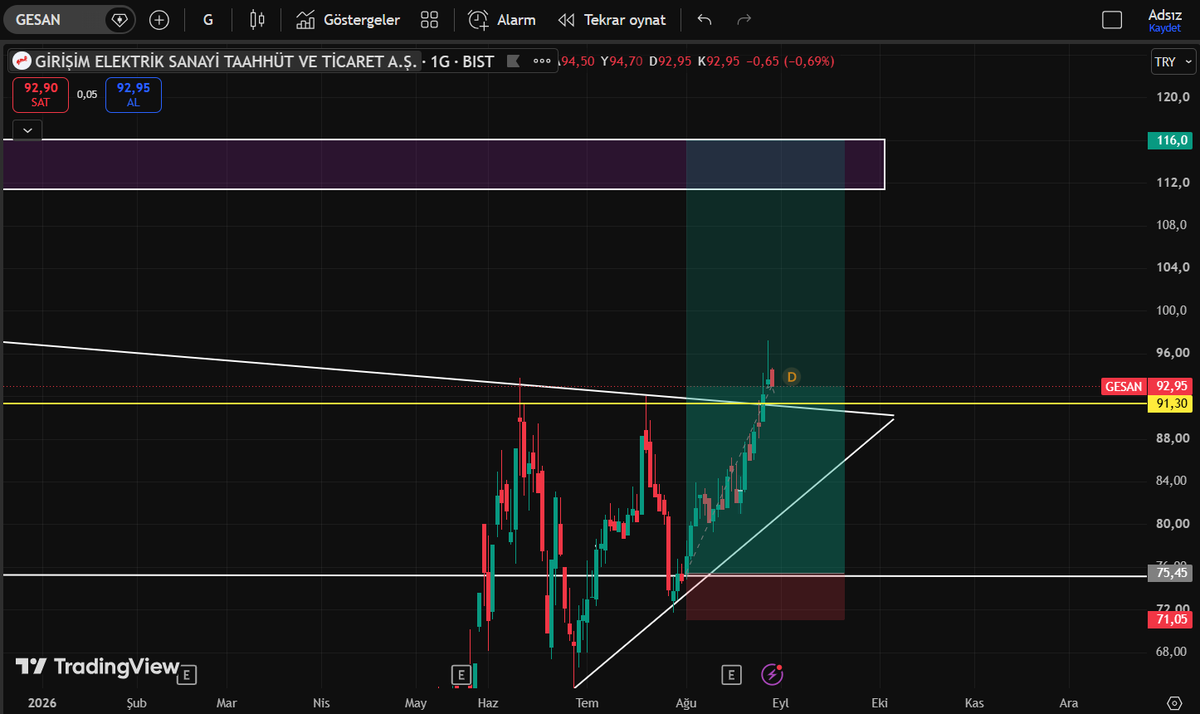Save the layout via Kaydet

click(1165, 28)
